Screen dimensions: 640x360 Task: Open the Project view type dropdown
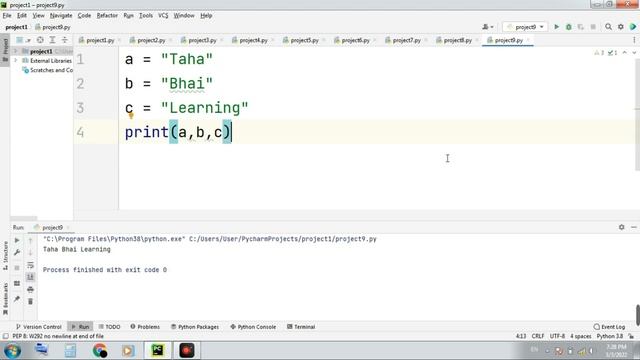click(x=22, y=40)
